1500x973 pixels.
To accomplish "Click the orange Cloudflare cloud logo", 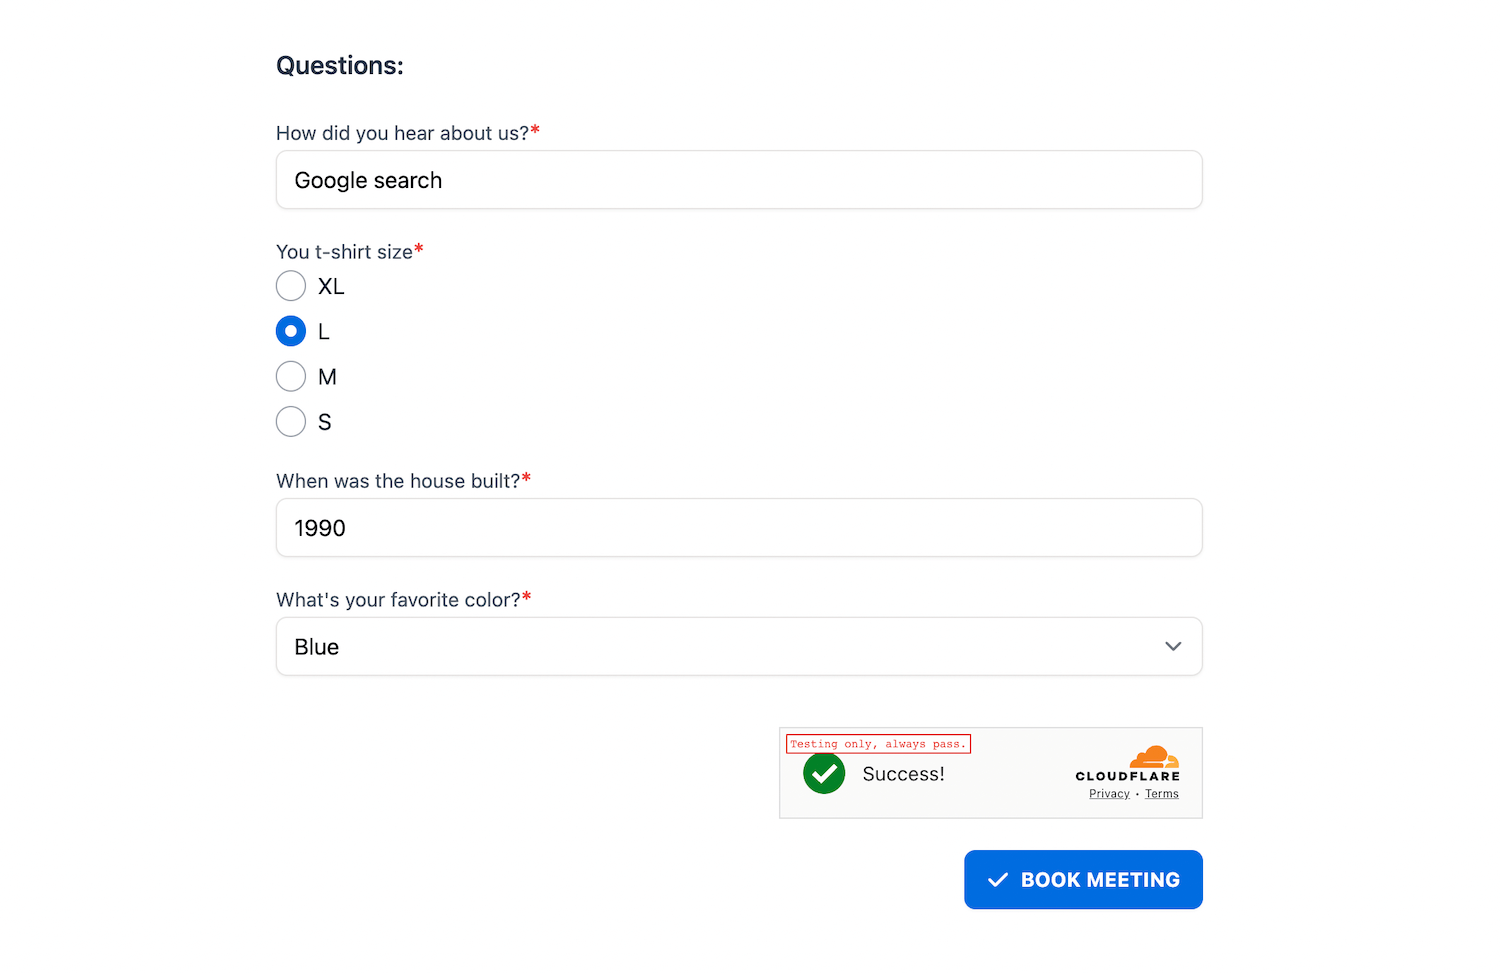I will tap(1154, 757).
